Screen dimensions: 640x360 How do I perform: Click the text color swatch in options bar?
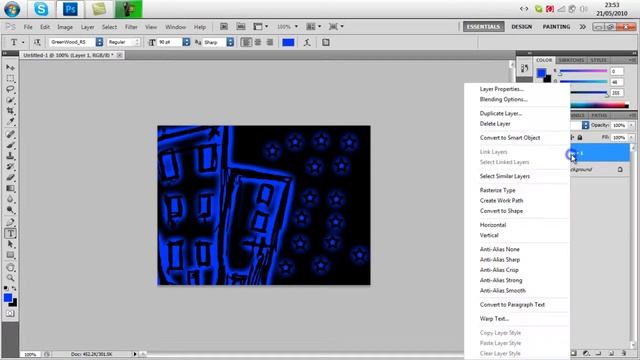[288, 42]
